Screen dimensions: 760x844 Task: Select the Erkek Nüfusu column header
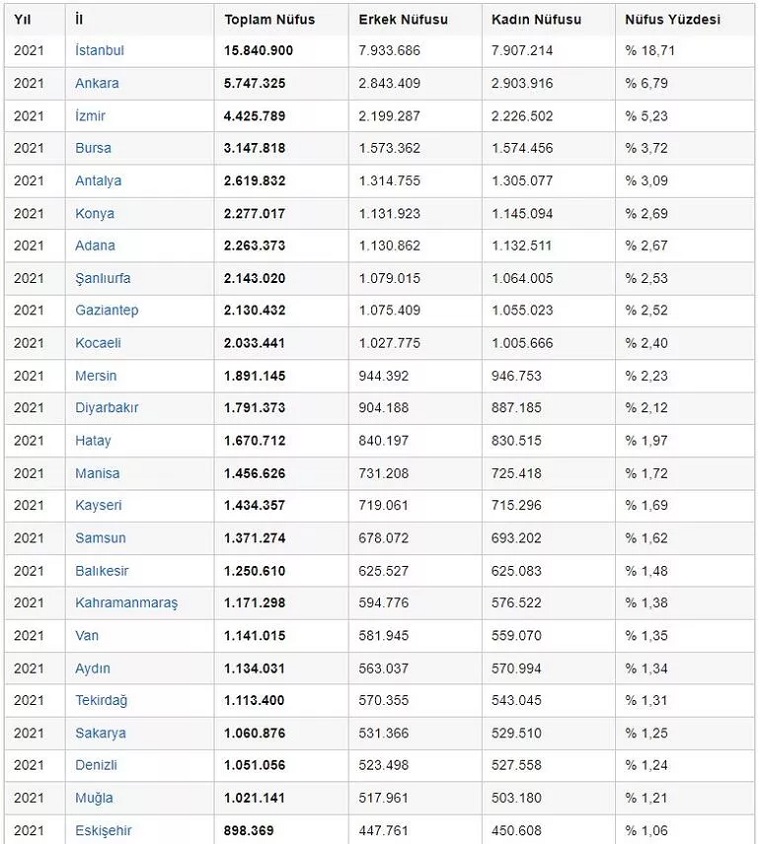click(x=403, y=19)
